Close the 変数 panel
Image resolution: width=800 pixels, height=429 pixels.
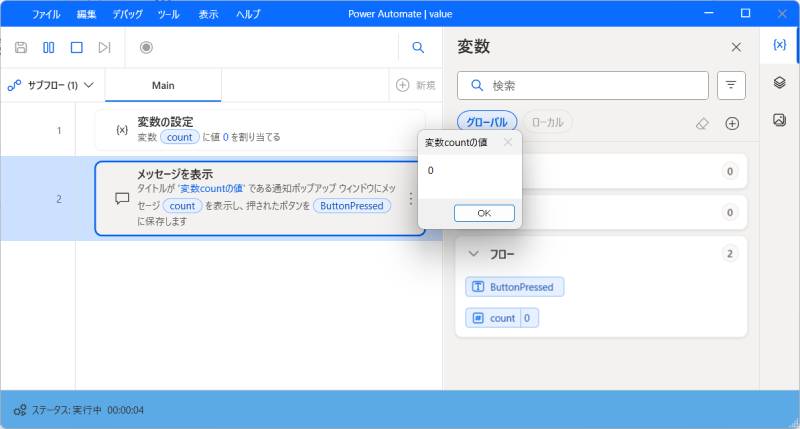click(736, 47)
